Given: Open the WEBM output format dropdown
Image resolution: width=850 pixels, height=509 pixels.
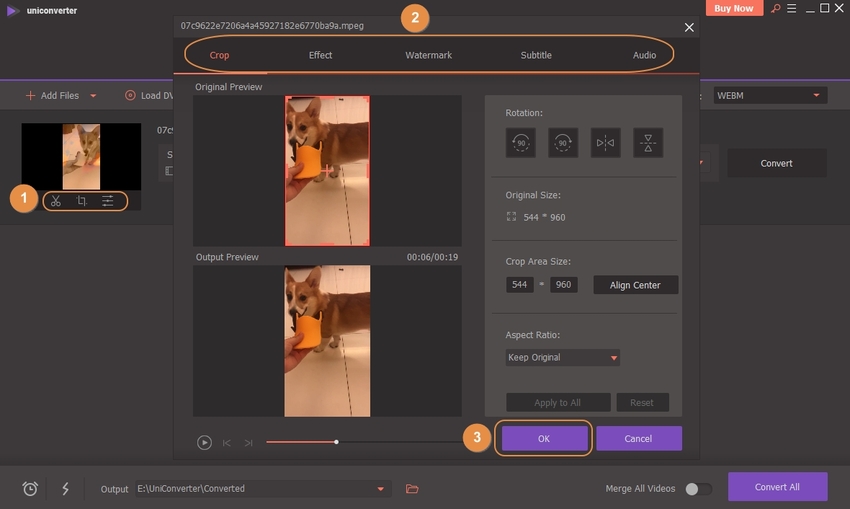Looking at the screenshot, I should point(770,95).
